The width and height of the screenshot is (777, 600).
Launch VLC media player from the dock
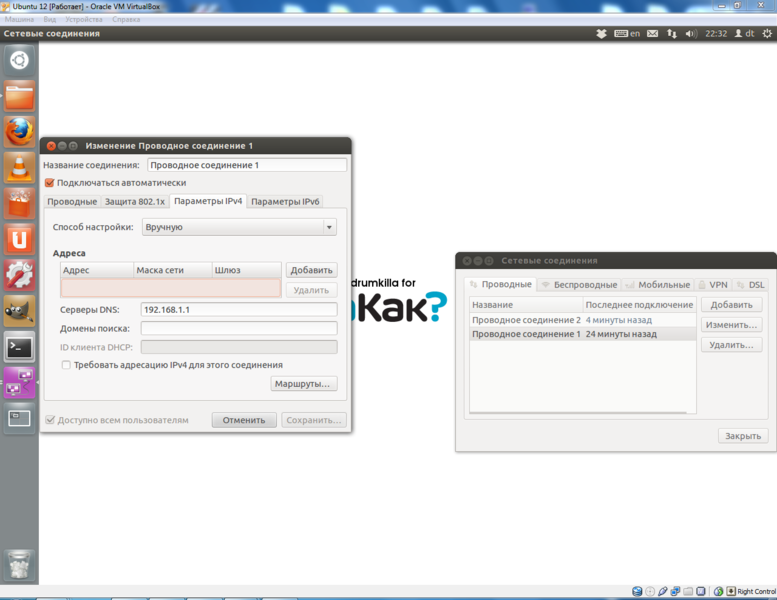pos(19,167)
